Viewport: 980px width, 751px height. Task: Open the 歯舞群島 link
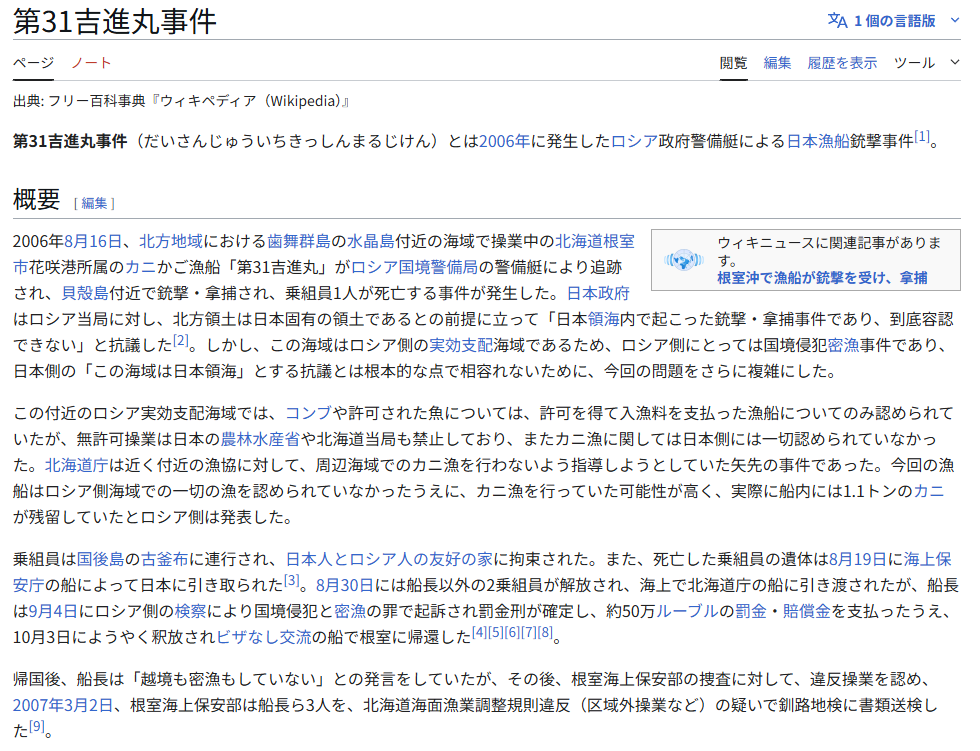(298, 241)
